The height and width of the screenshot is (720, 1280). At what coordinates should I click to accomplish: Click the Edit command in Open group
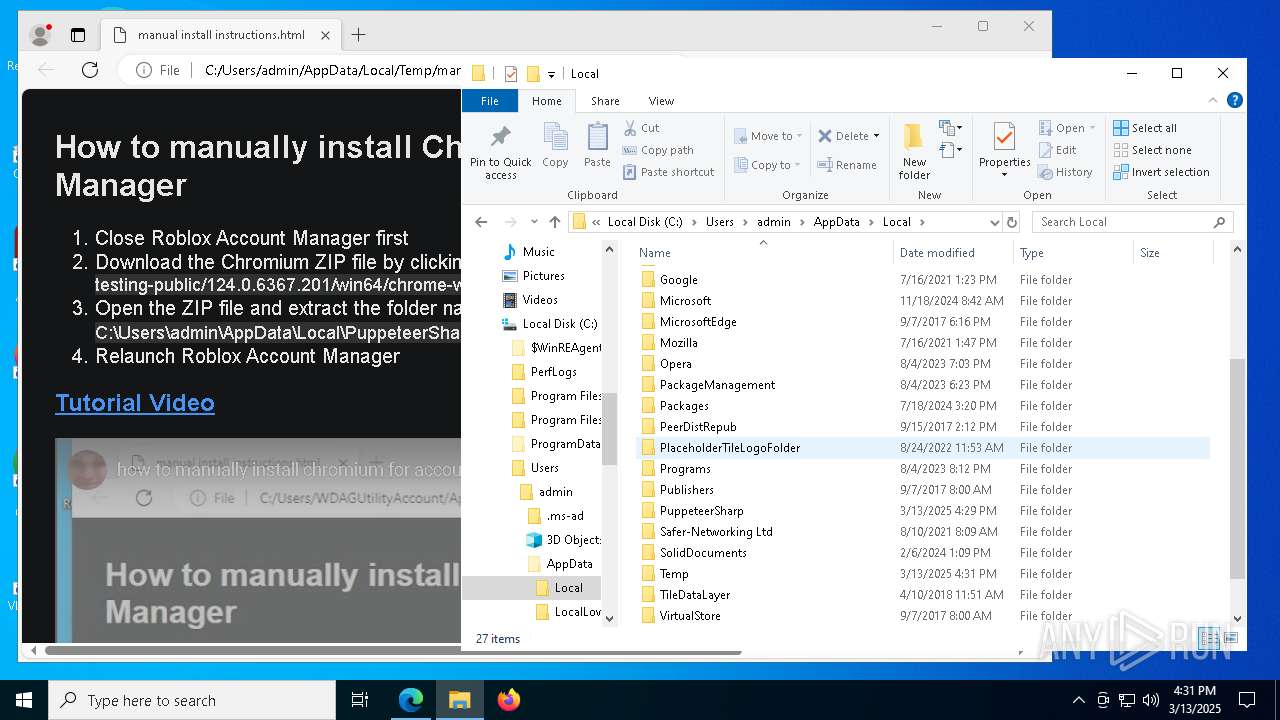(x=1058, y=150)
